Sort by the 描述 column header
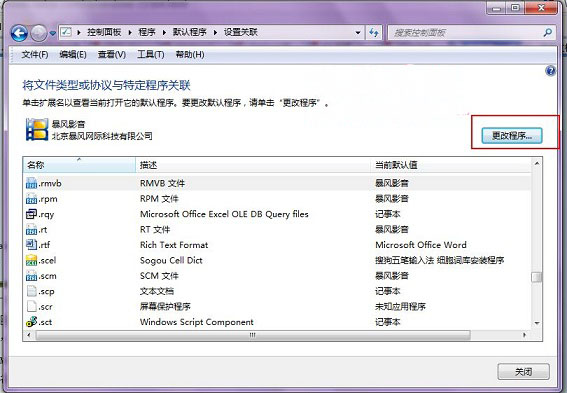Screen dimensions: 567x393 [253, 165]
